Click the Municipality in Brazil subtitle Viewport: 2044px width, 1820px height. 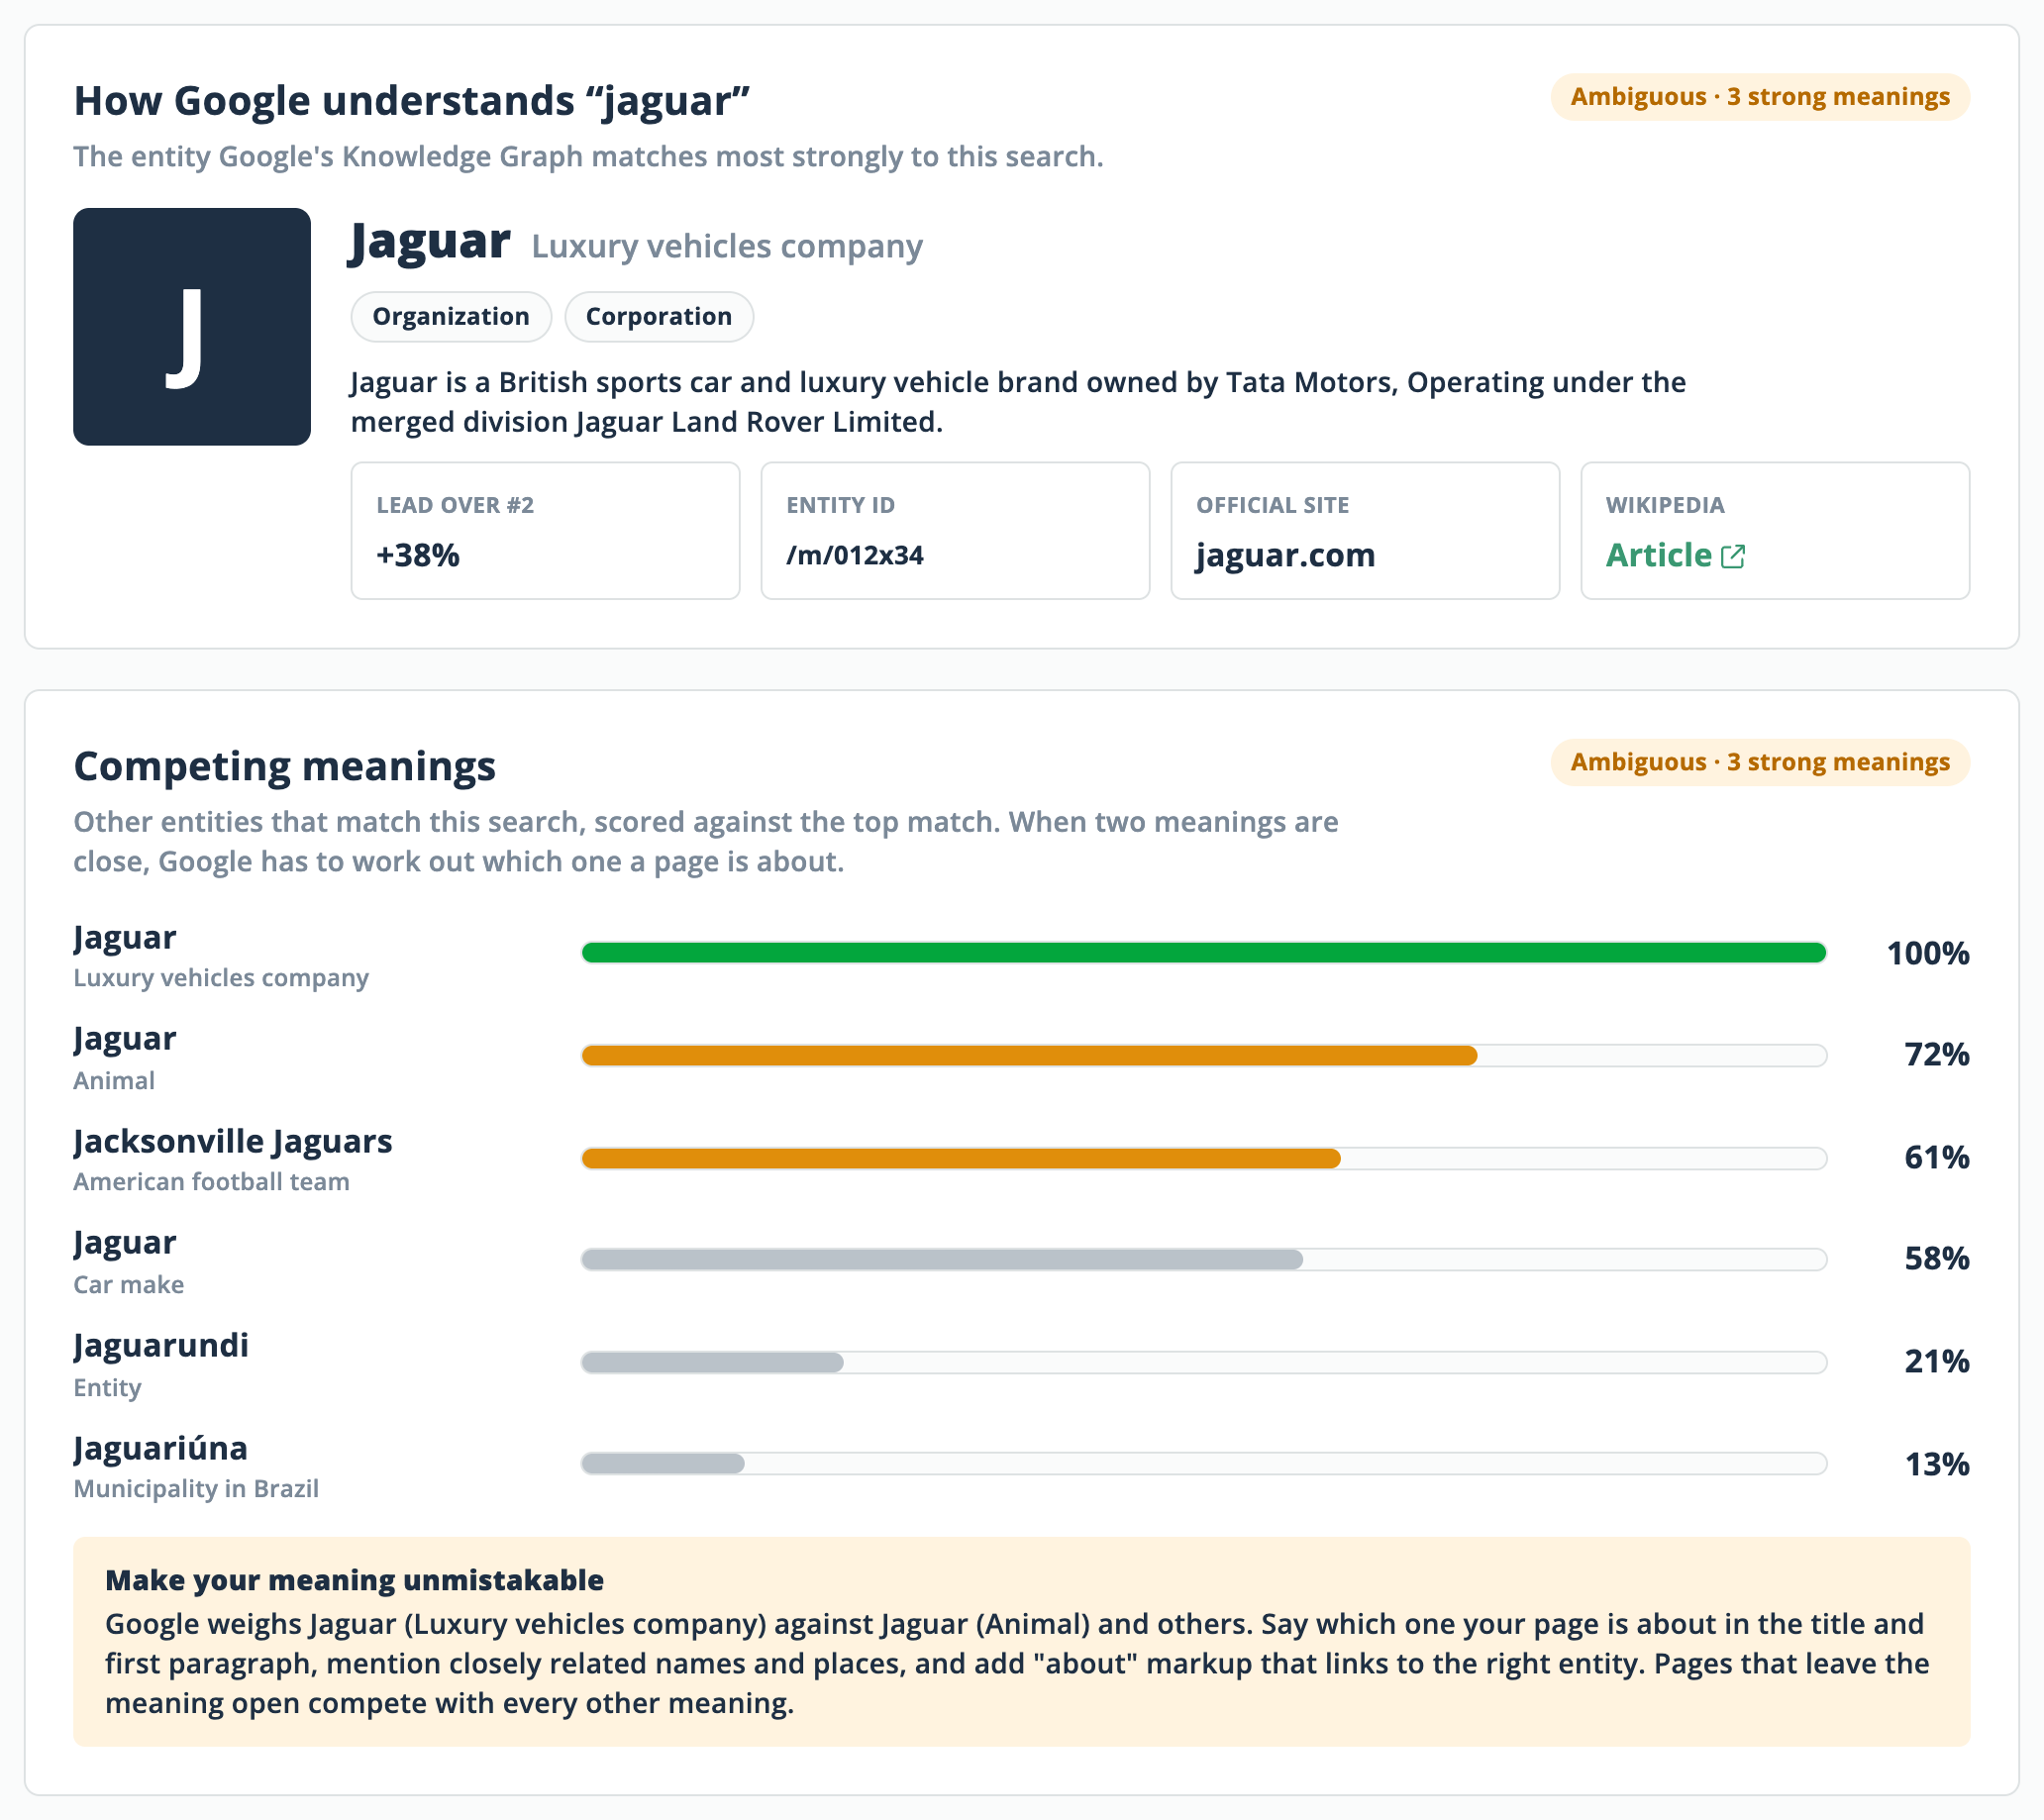click(196, 1489)
